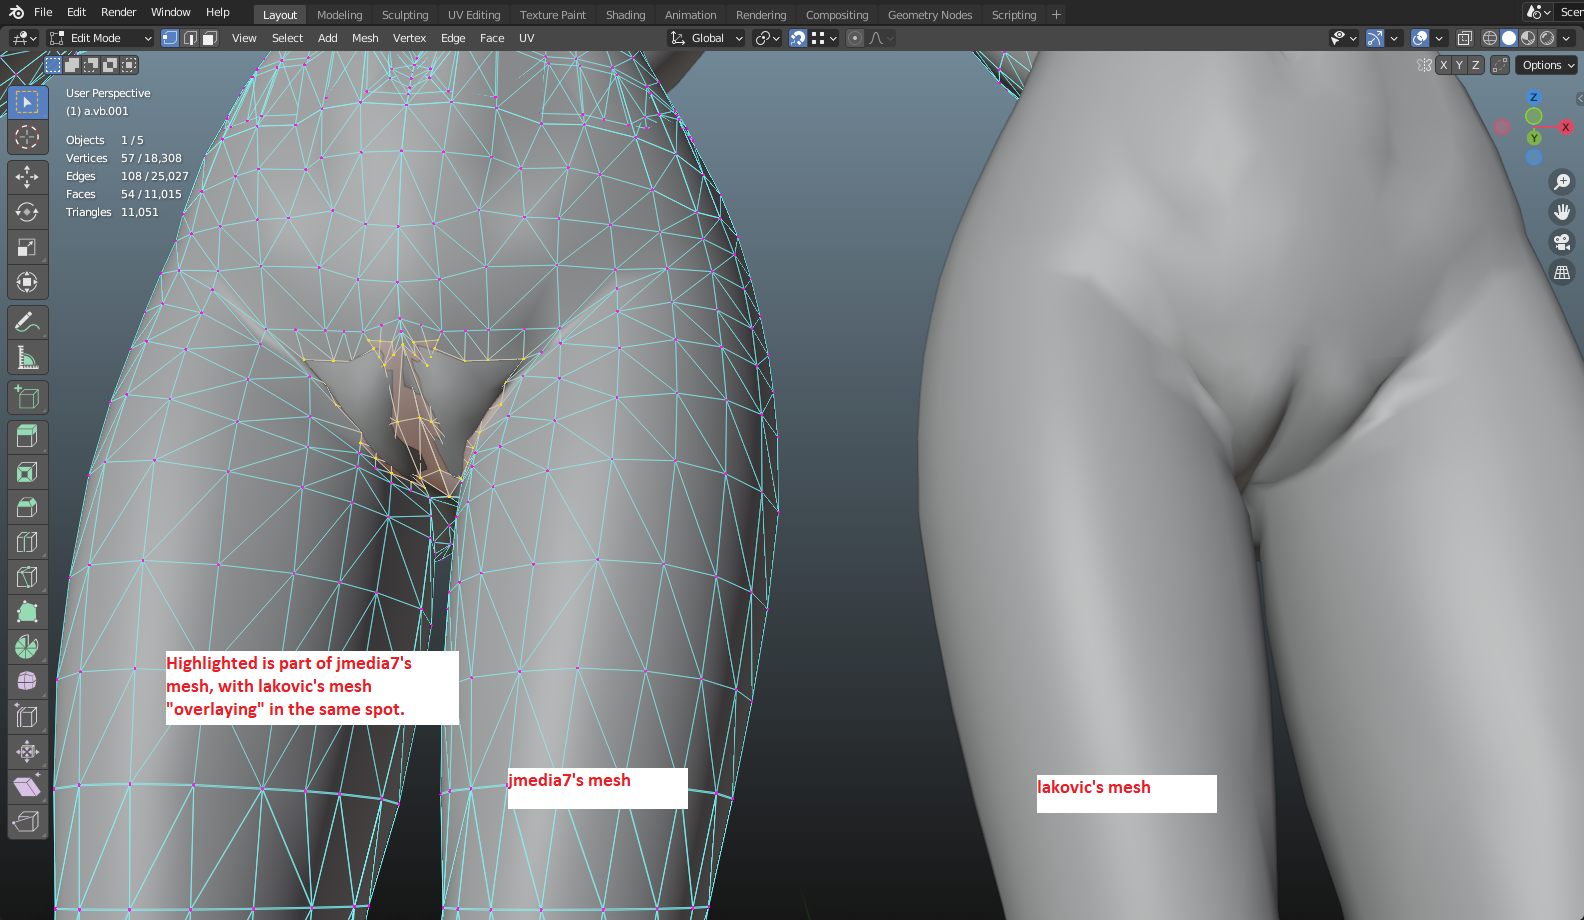Expand the Options dropdown
The image size is (1584, 920).
1548,65
